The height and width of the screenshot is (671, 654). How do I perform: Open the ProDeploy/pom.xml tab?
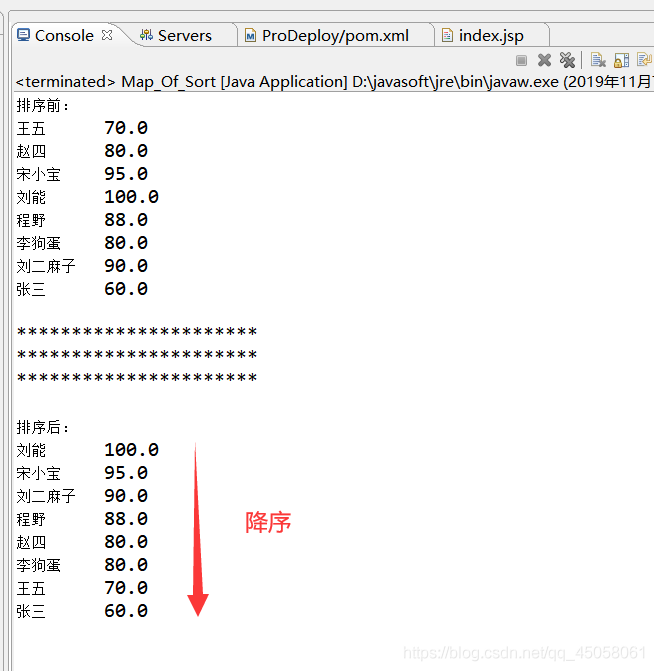click(x=335, y=36)
